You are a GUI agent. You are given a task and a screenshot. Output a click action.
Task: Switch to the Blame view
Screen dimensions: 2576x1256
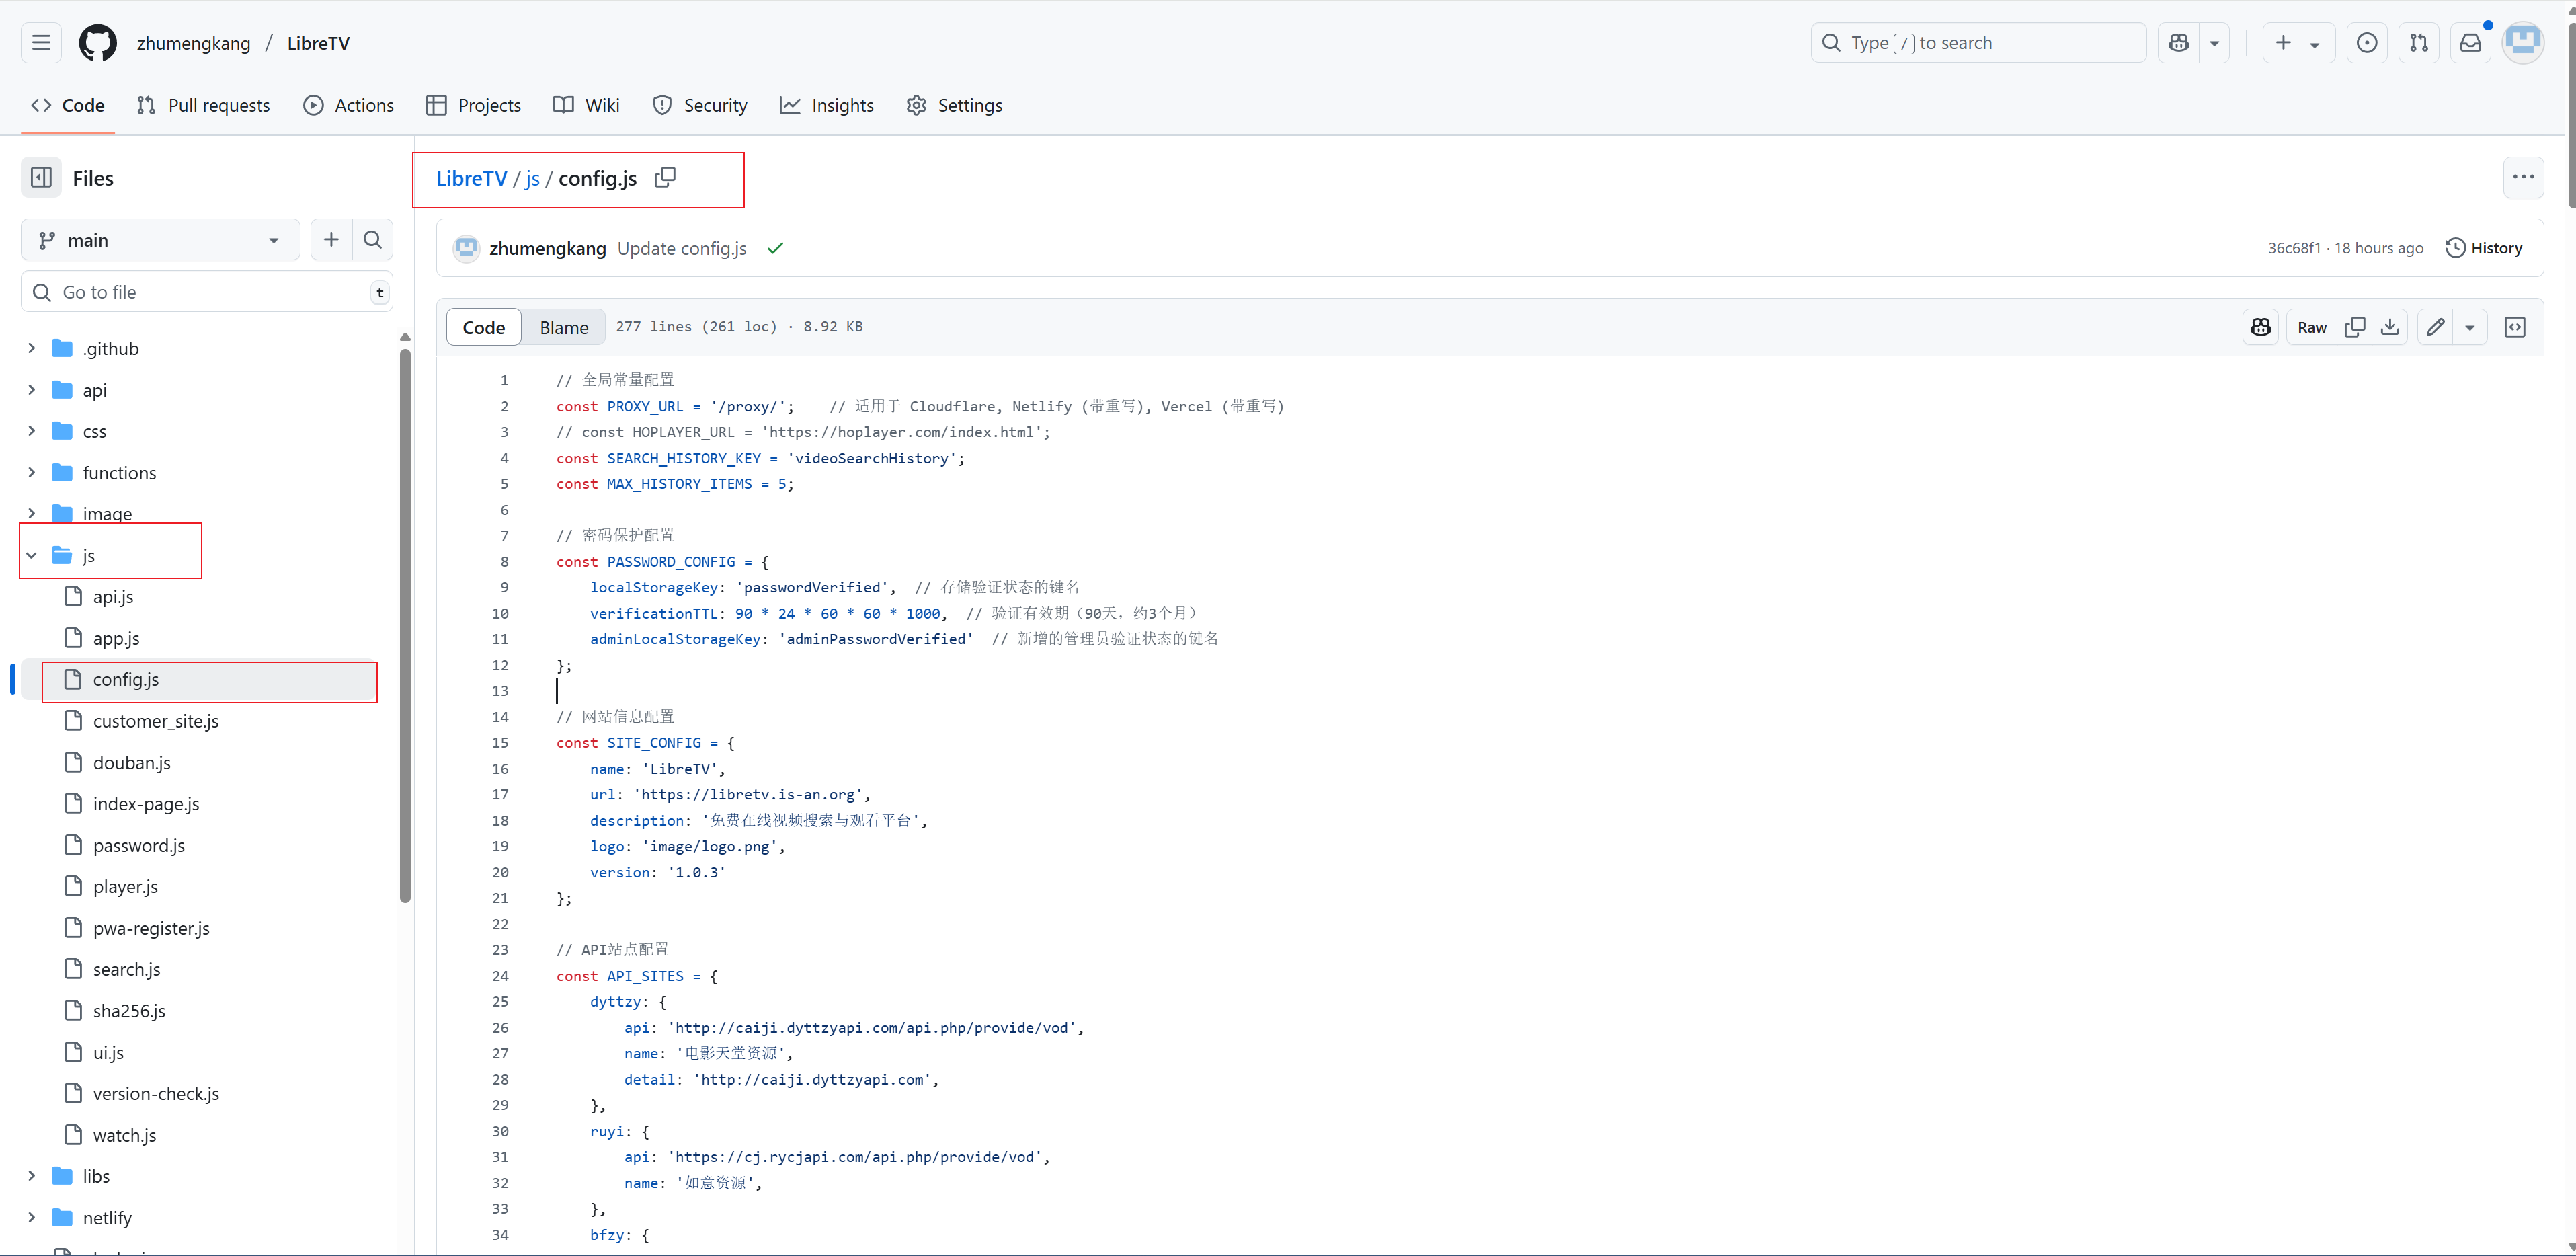564,327
